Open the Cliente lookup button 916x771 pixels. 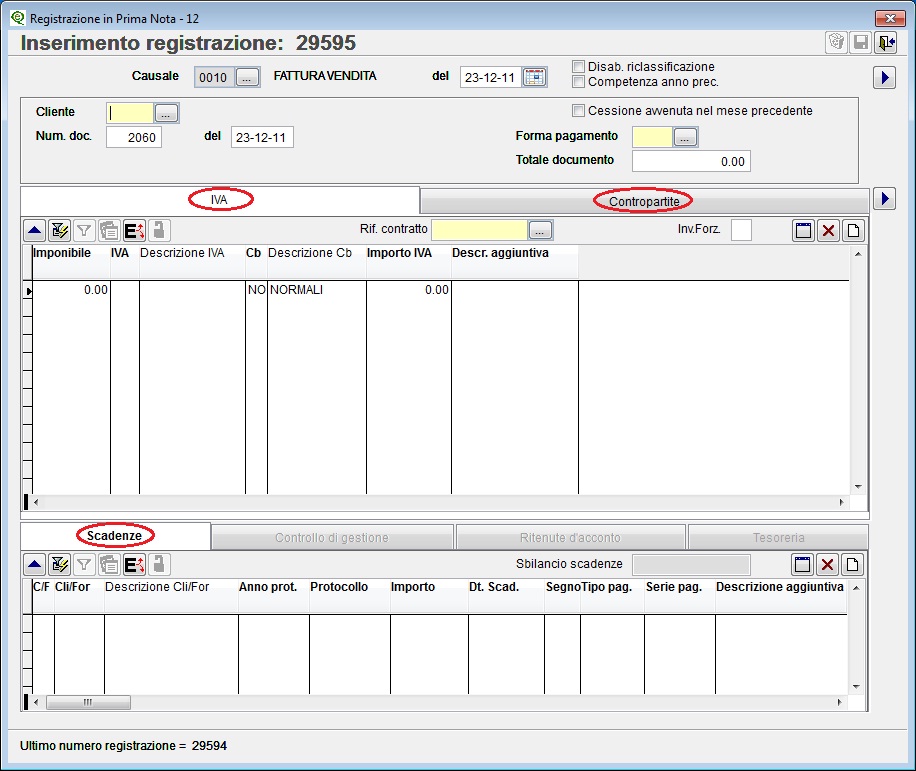tap(167, 113)
